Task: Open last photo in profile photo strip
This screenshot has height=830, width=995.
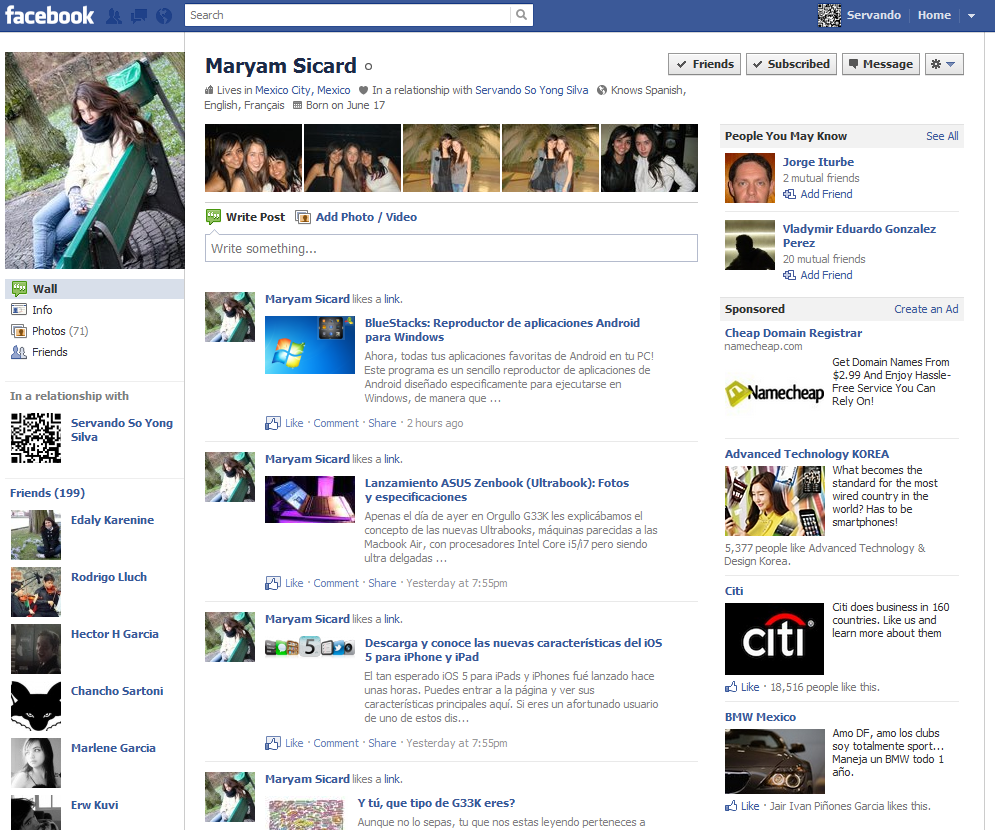Action: tap(649, 158)
